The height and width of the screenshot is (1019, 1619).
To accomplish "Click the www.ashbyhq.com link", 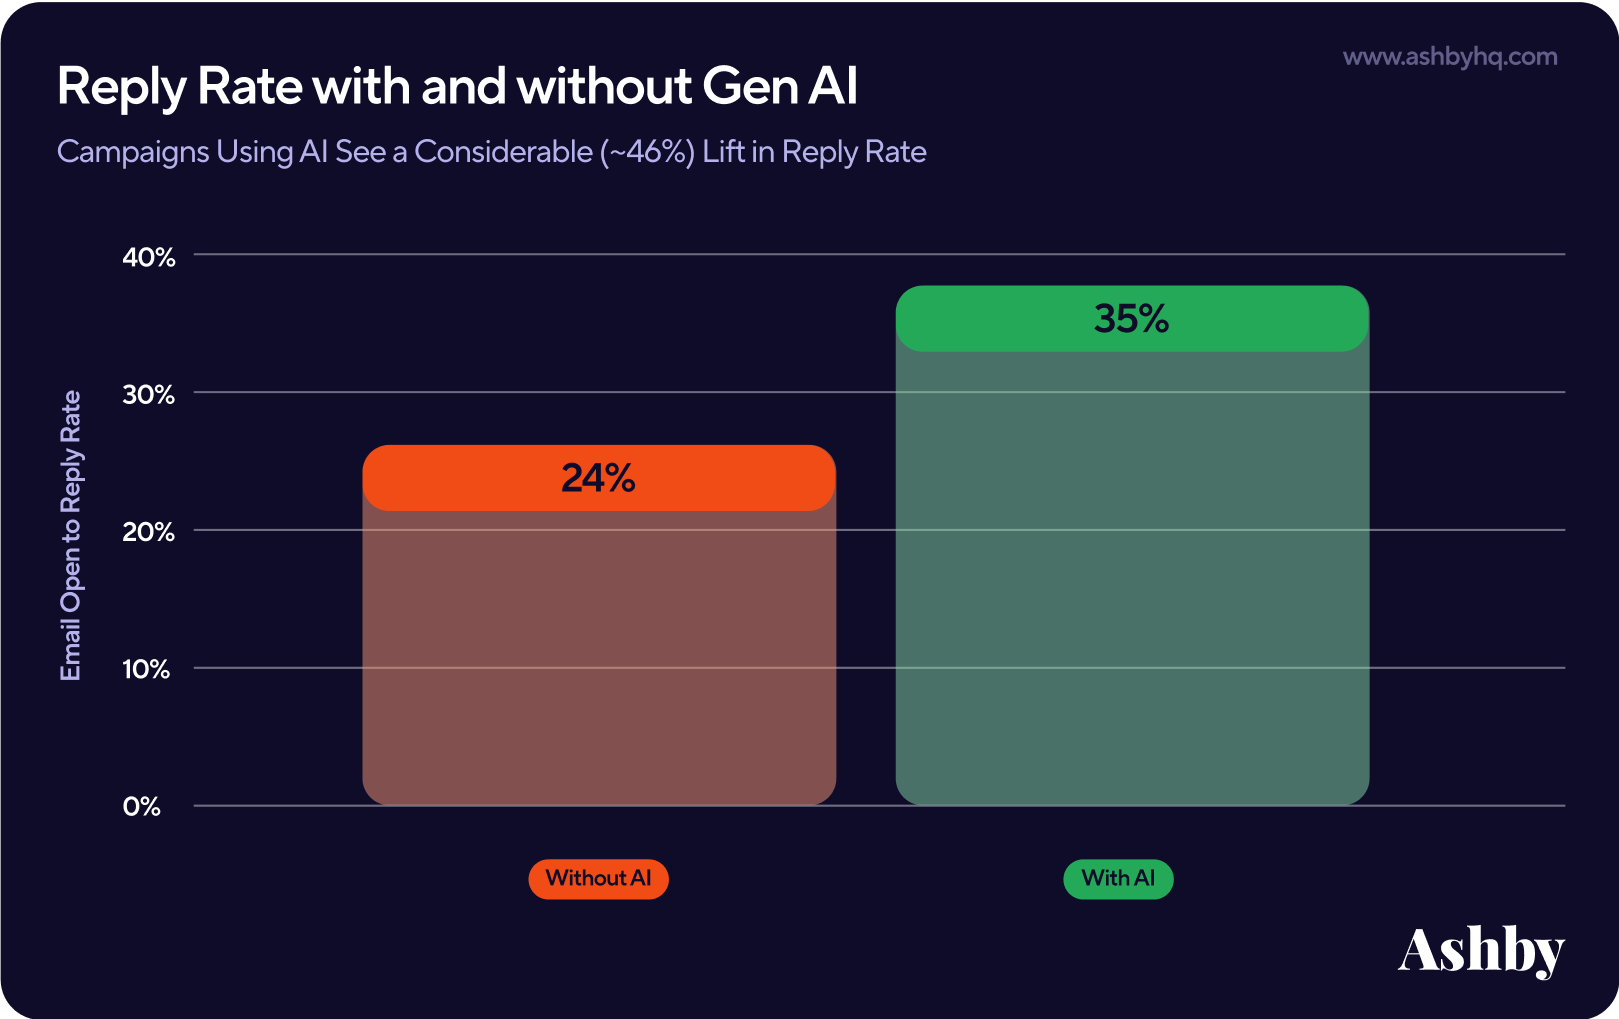I will coord(1449,57).
